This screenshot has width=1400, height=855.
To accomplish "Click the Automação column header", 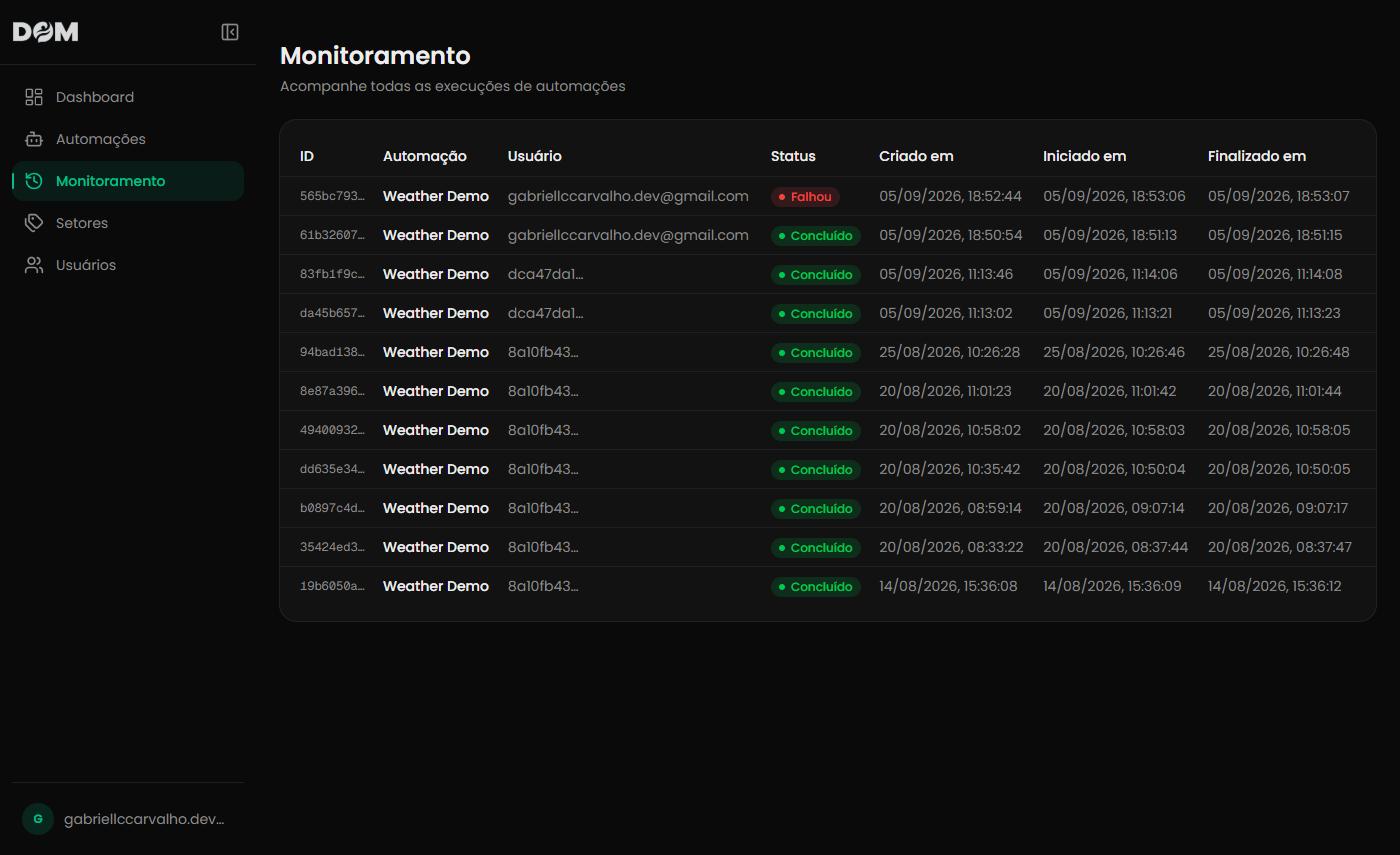I will pyautogui.click(x=425, y=156).
